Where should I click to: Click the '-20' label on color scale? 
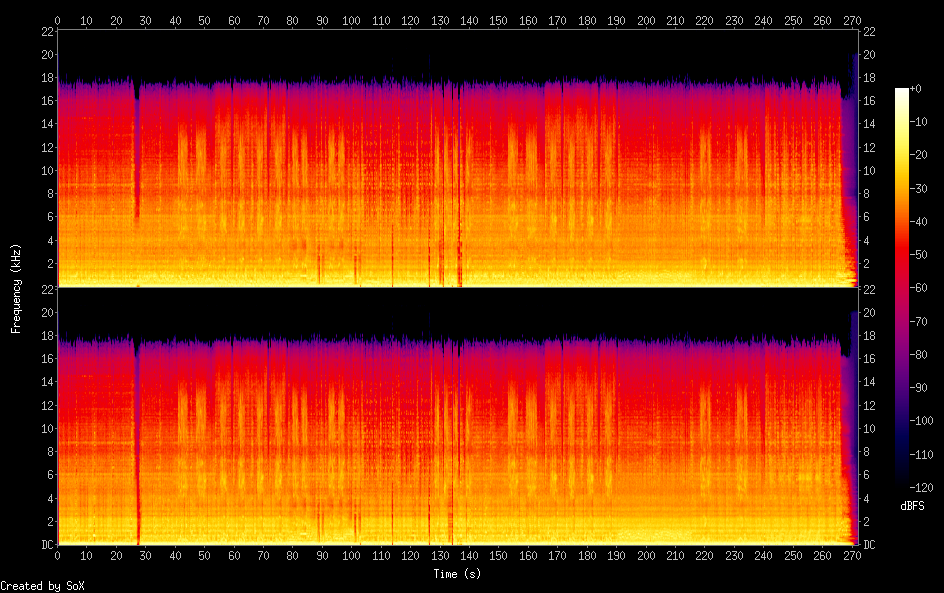coord(919,155)
